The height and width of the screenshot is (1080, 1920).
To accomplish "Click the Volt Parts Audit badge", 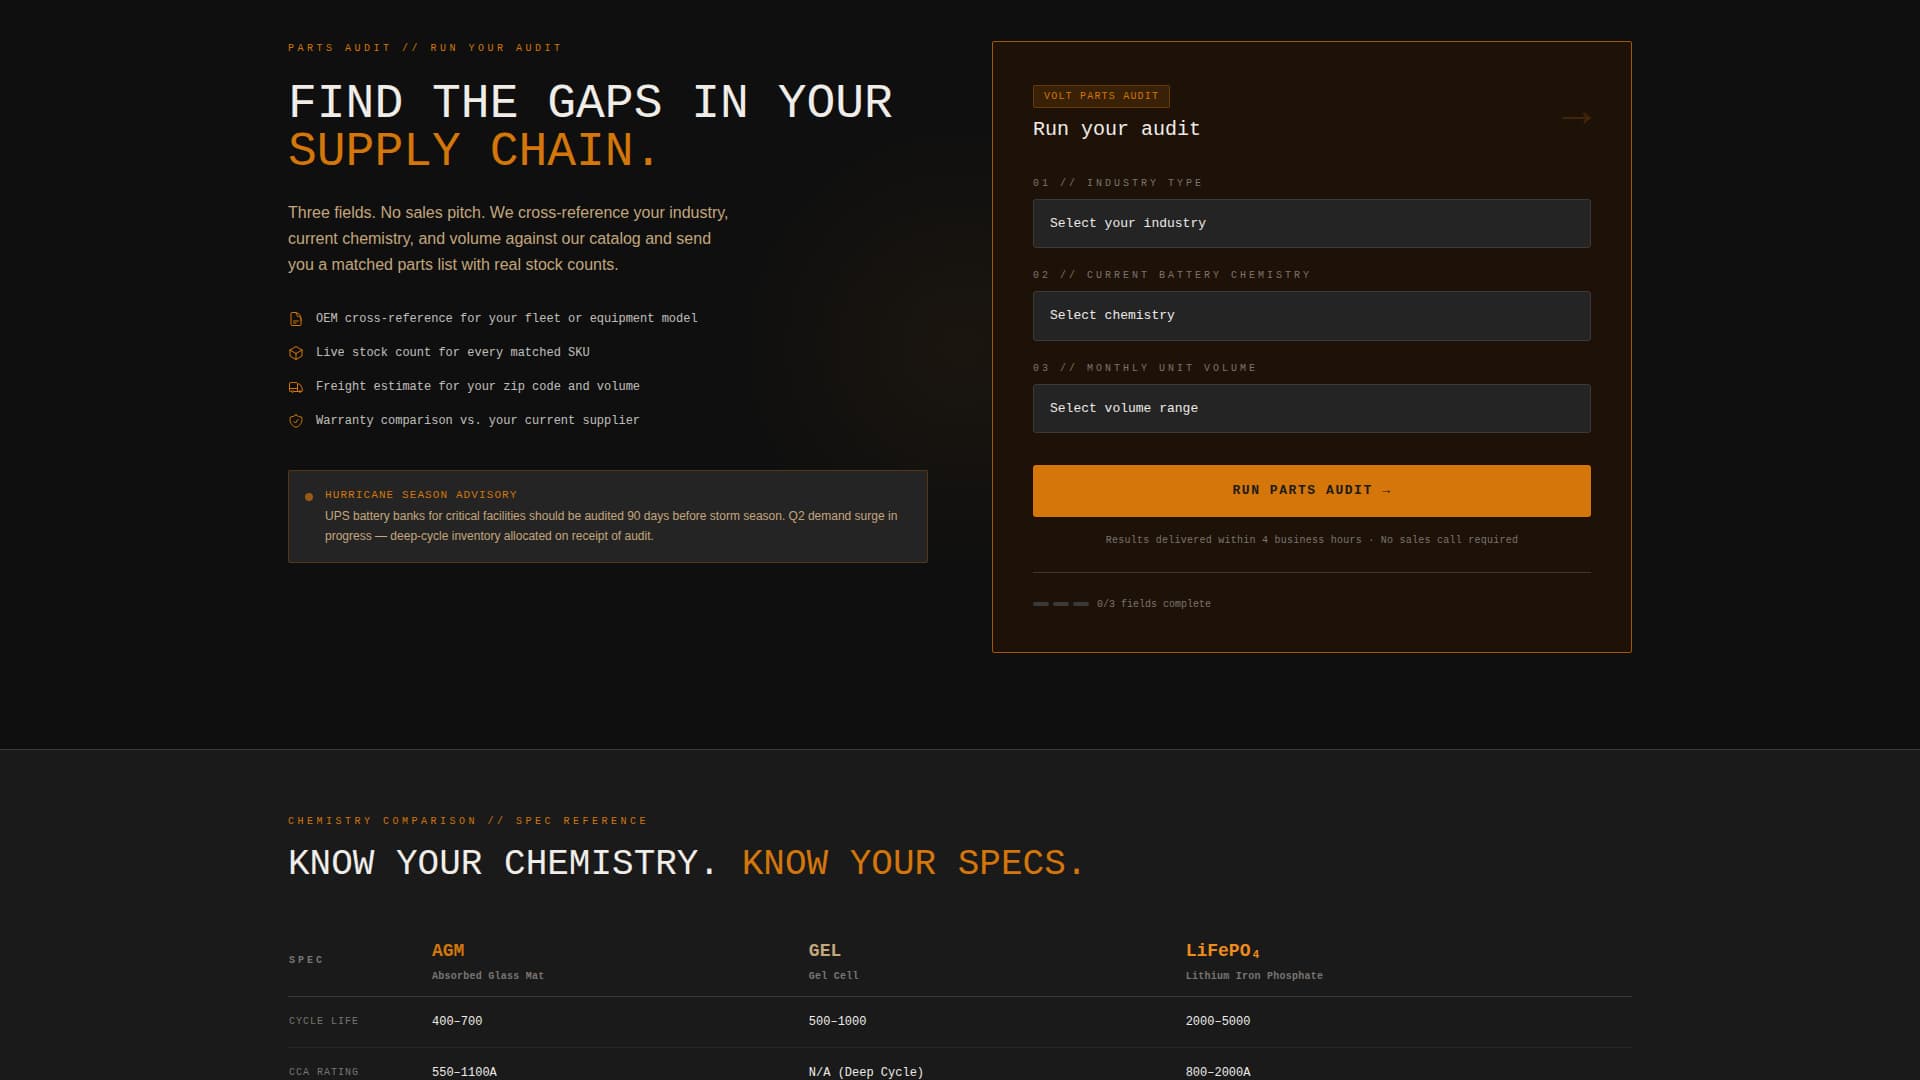I will (1100, 96).
